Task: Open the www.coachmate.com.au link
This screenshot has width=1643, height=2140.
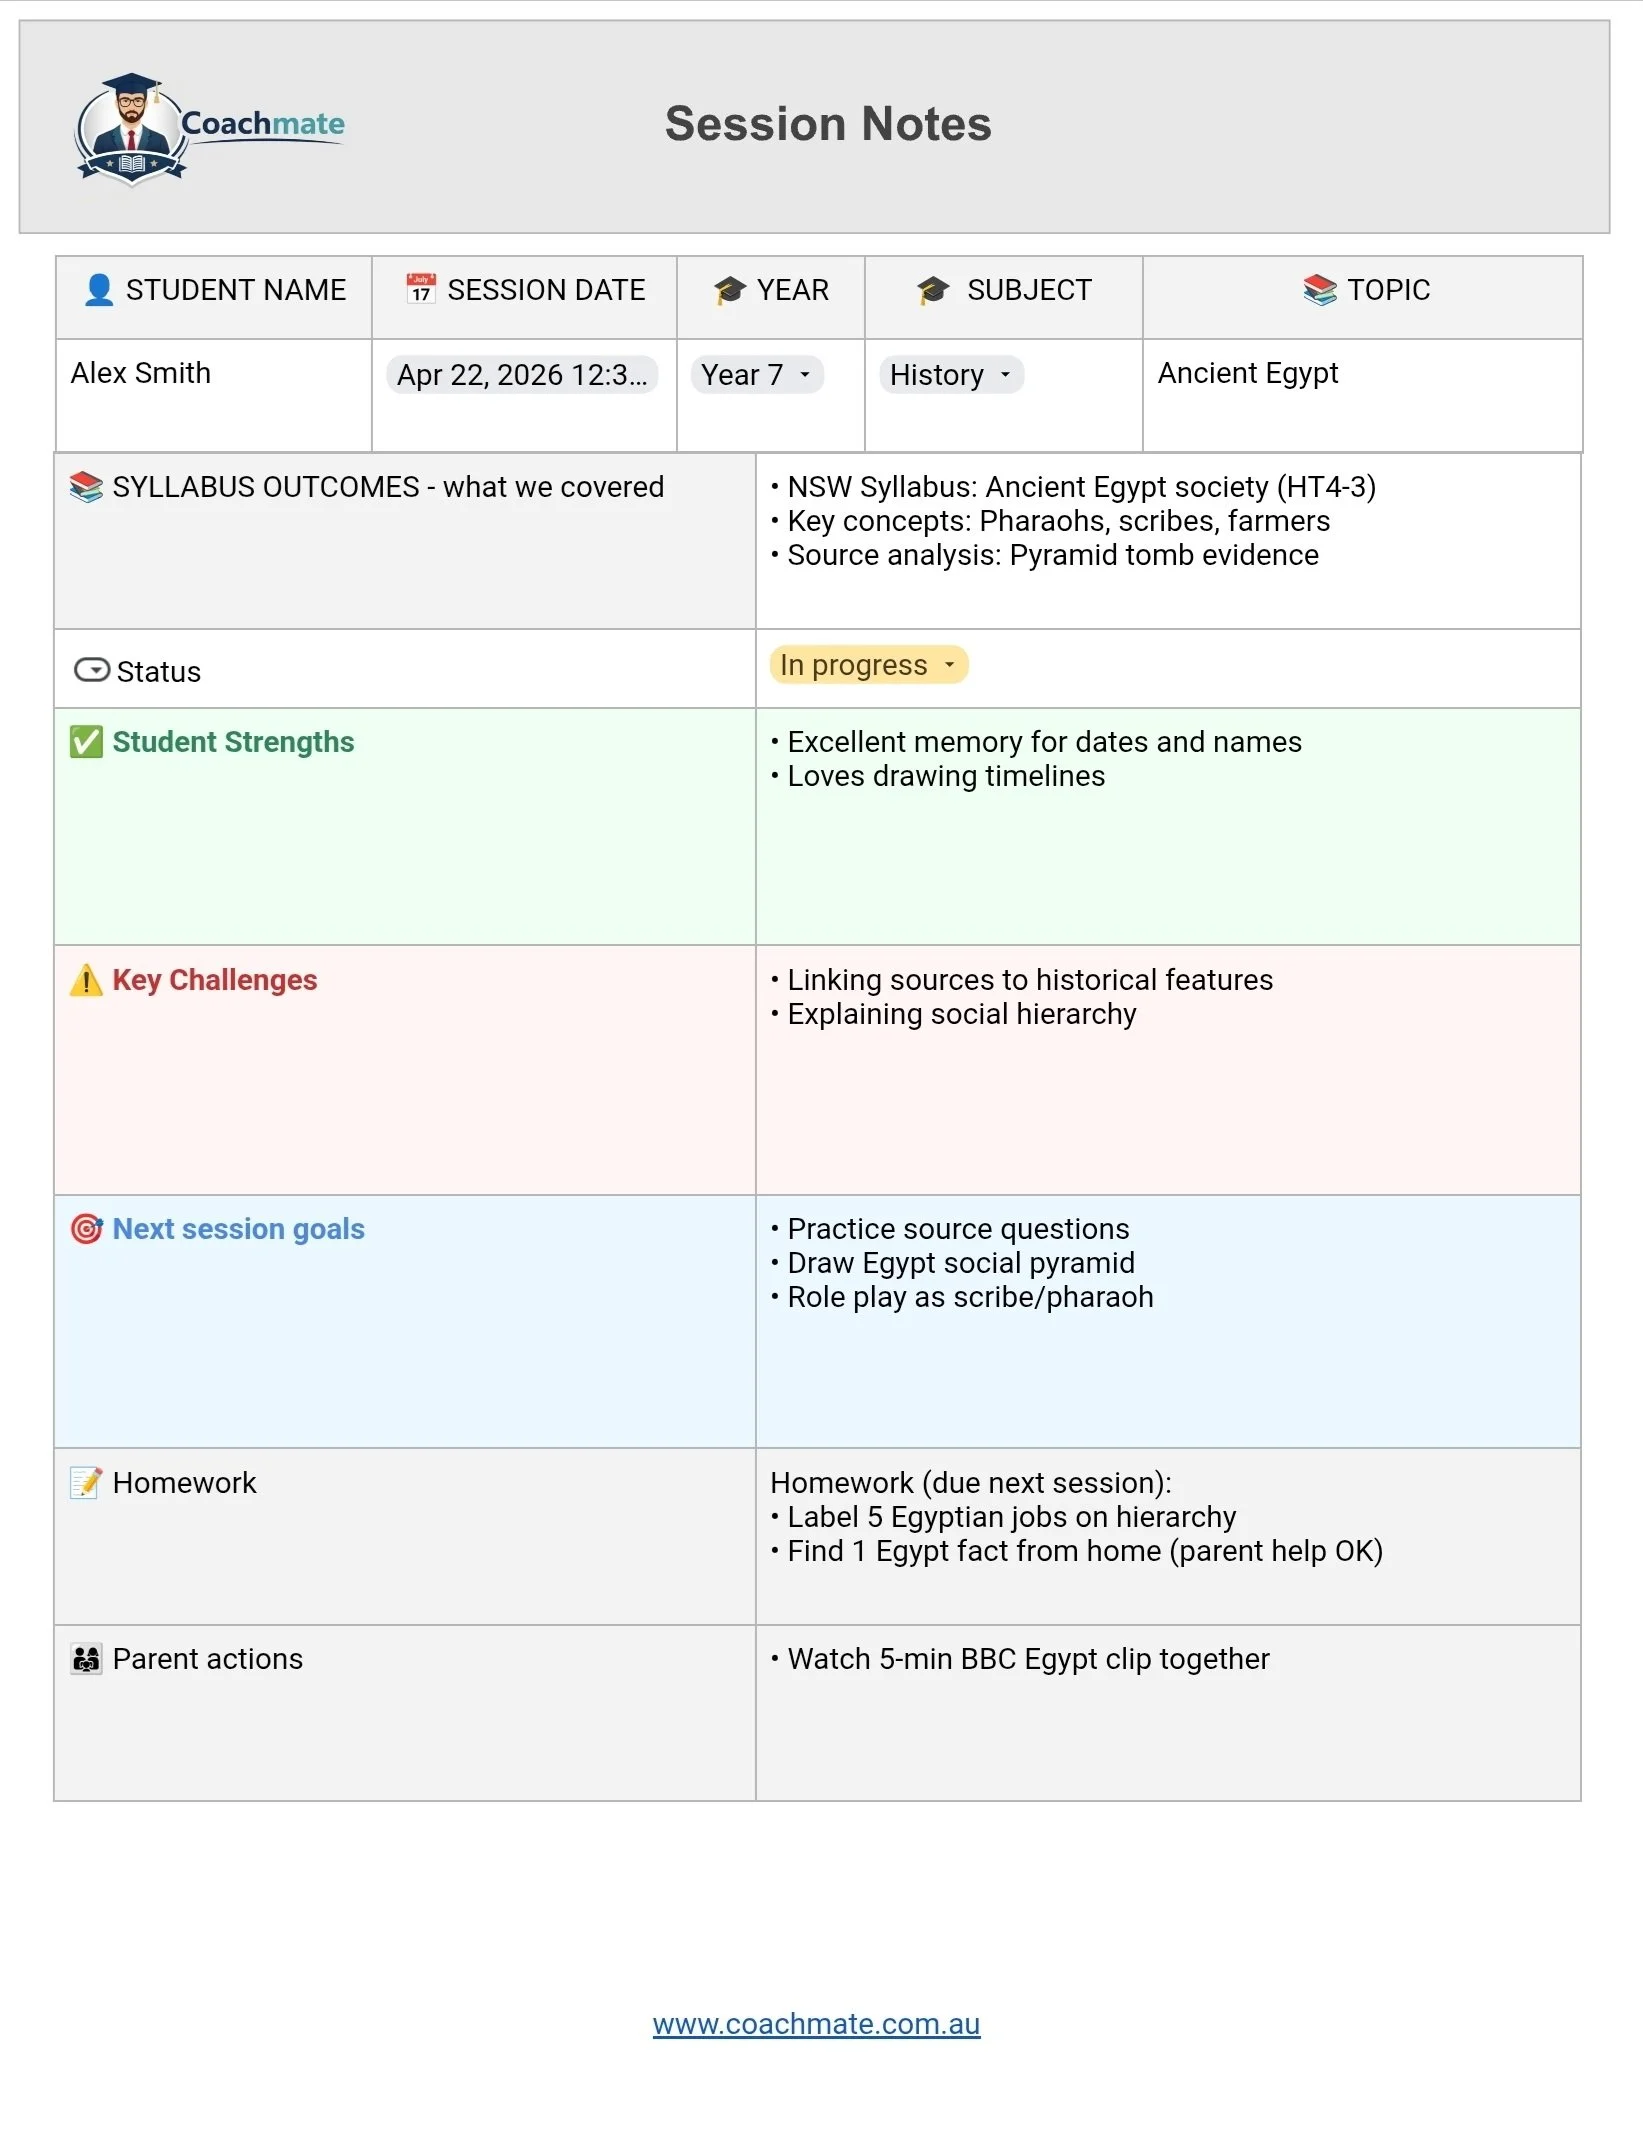Action: 816,2024
